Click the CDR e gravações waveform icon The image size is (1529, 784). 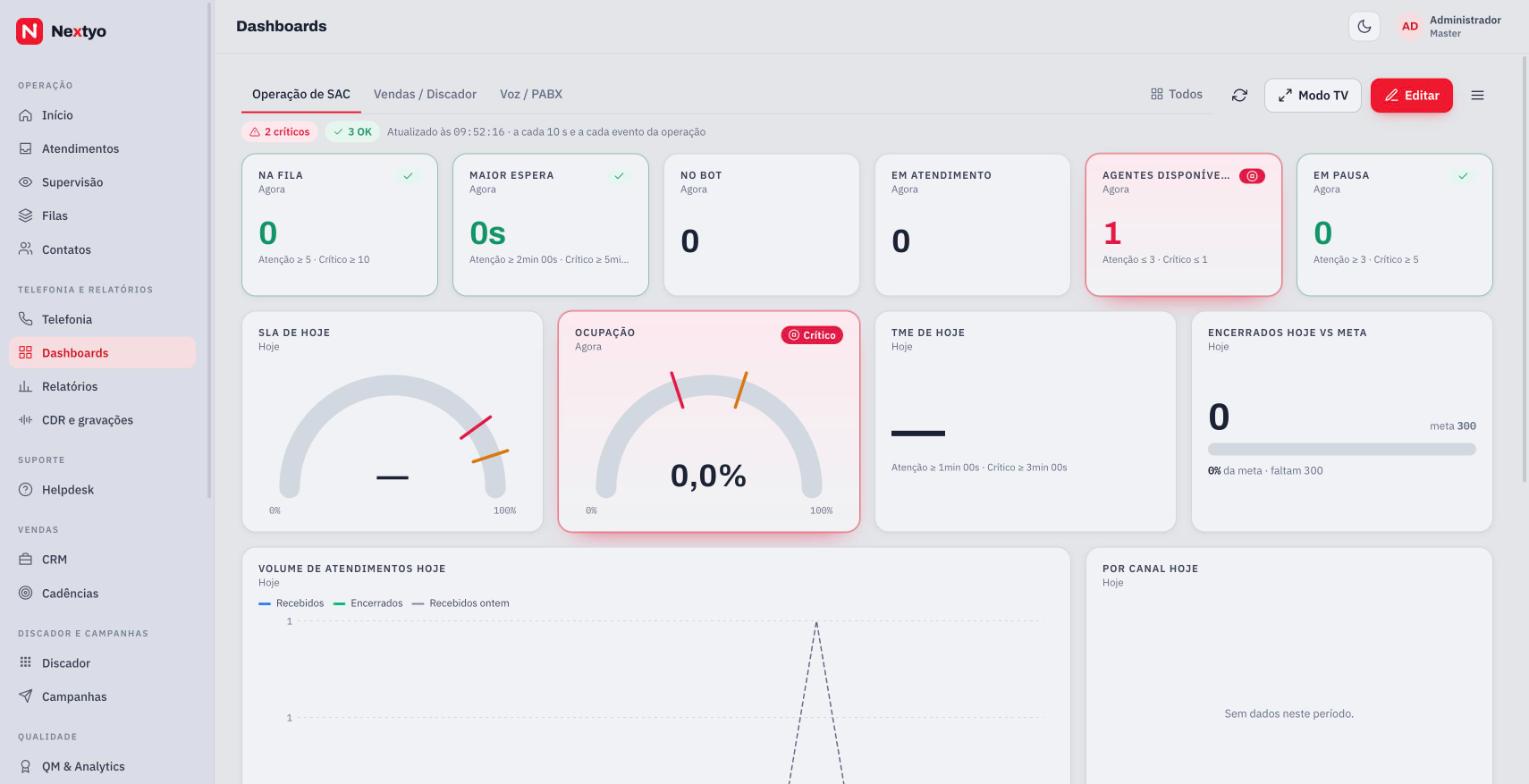coord(25,420)
